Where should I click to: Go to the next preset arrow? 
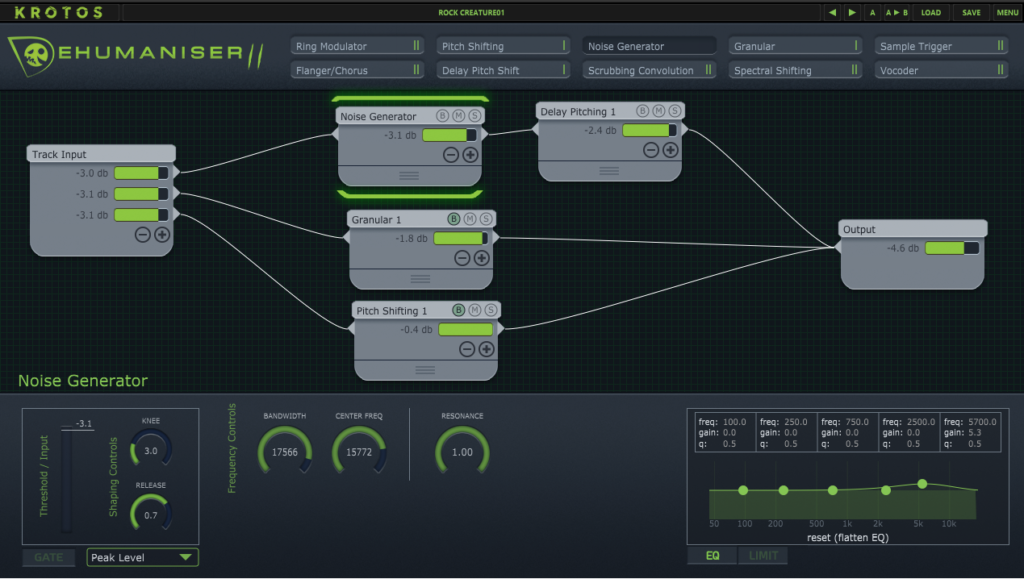[851, 13]
